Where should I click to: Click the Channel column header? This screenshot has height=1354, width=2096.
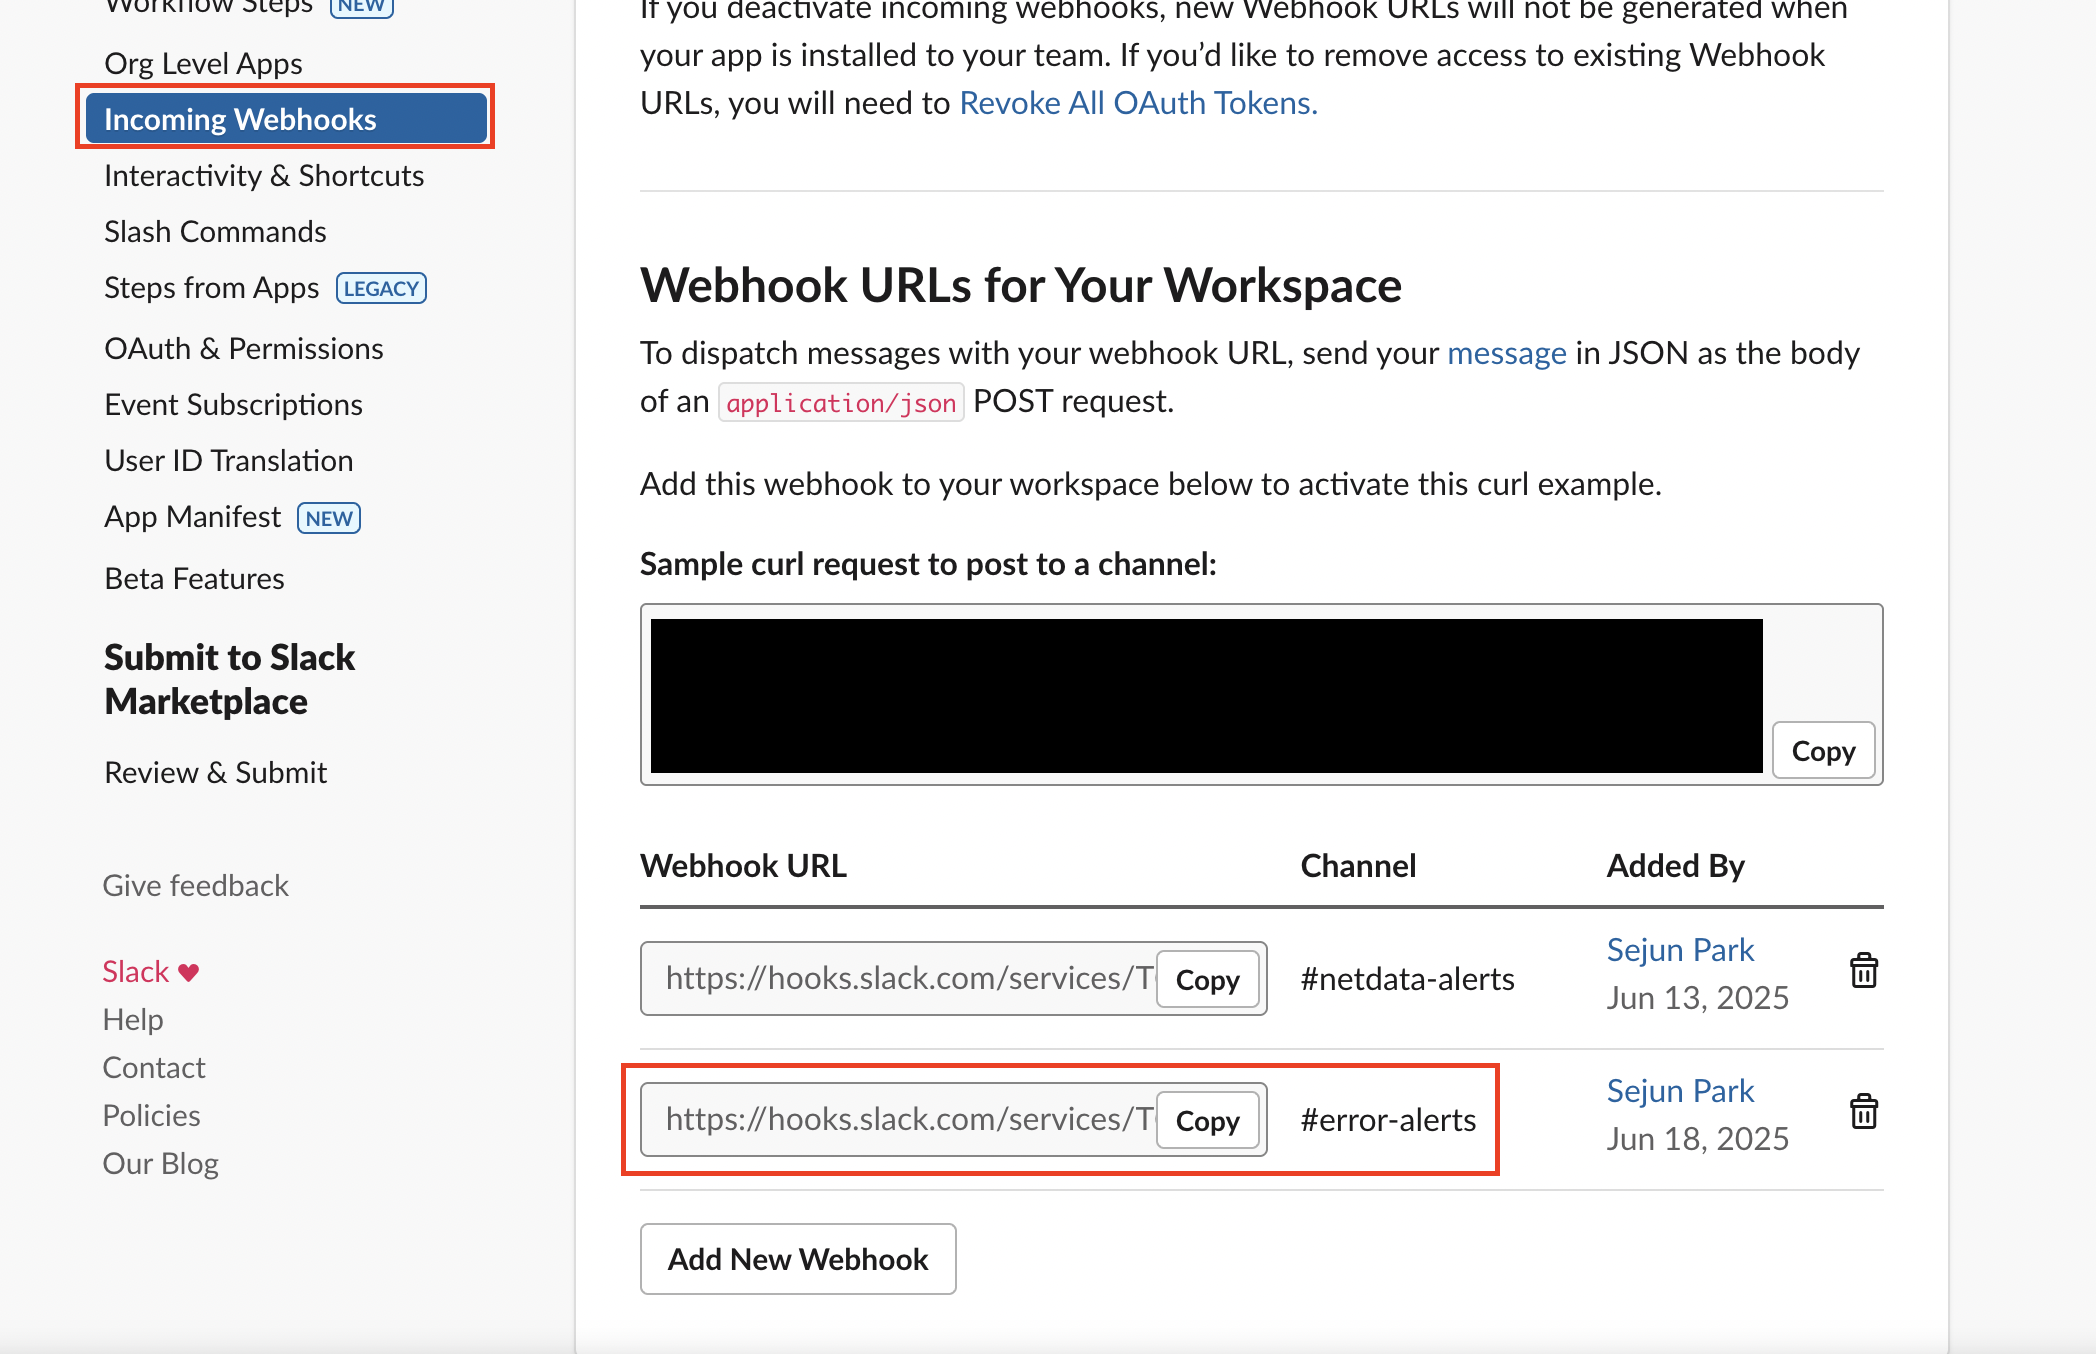point(1358,865)
